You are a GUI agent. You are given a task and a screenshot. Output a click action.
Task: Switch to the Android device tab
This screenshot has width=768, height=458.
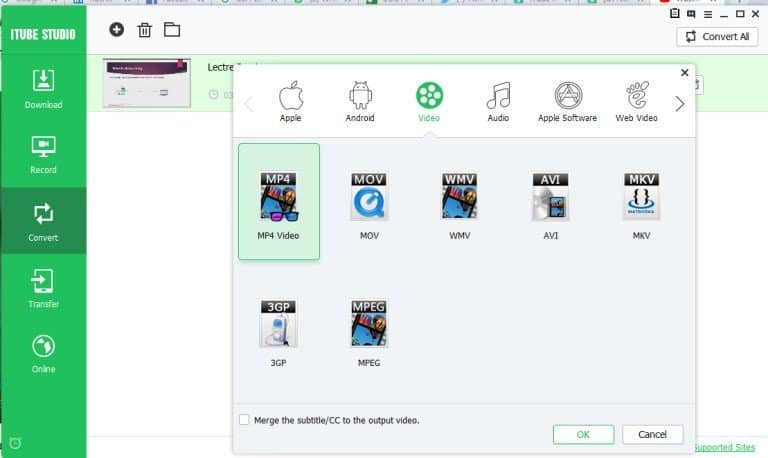pyautogui.click(x=360, y=101)
